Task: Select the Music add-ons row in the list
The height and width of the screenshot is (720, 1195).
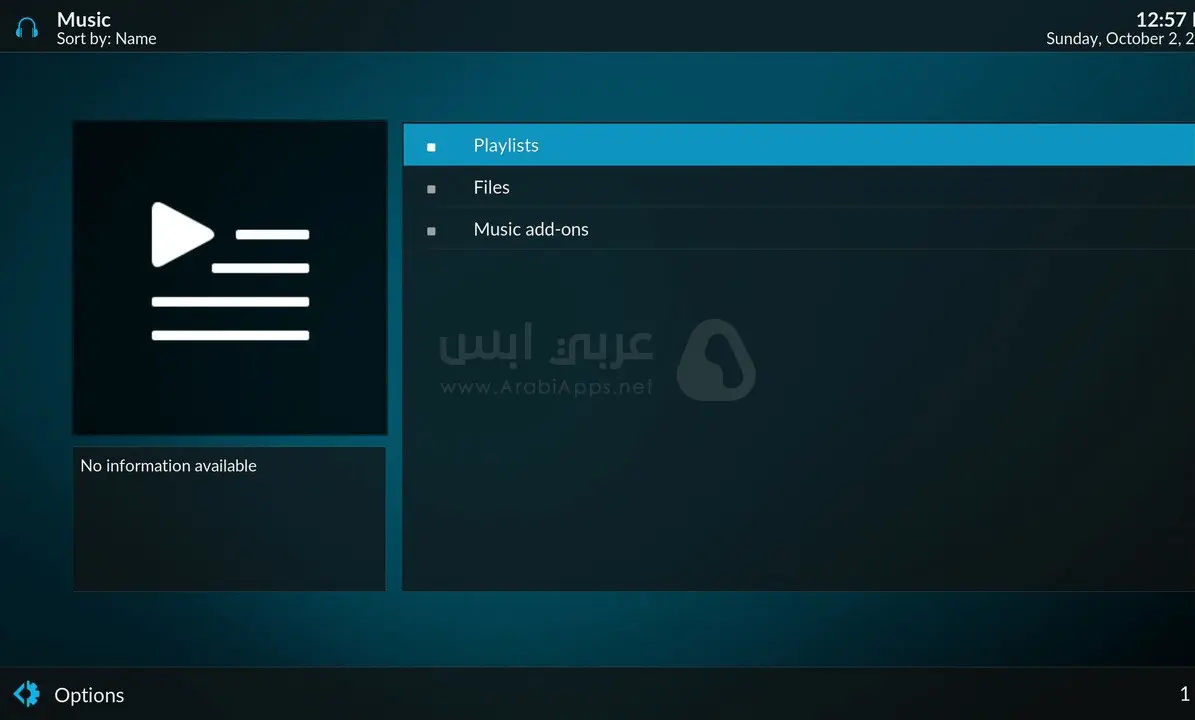Action: pyautogui.click(x=700, y=229)
